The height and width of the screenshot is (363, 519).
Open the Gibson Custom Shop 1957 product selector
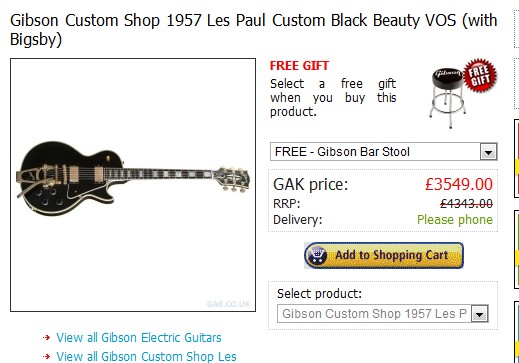click(383, 314)
